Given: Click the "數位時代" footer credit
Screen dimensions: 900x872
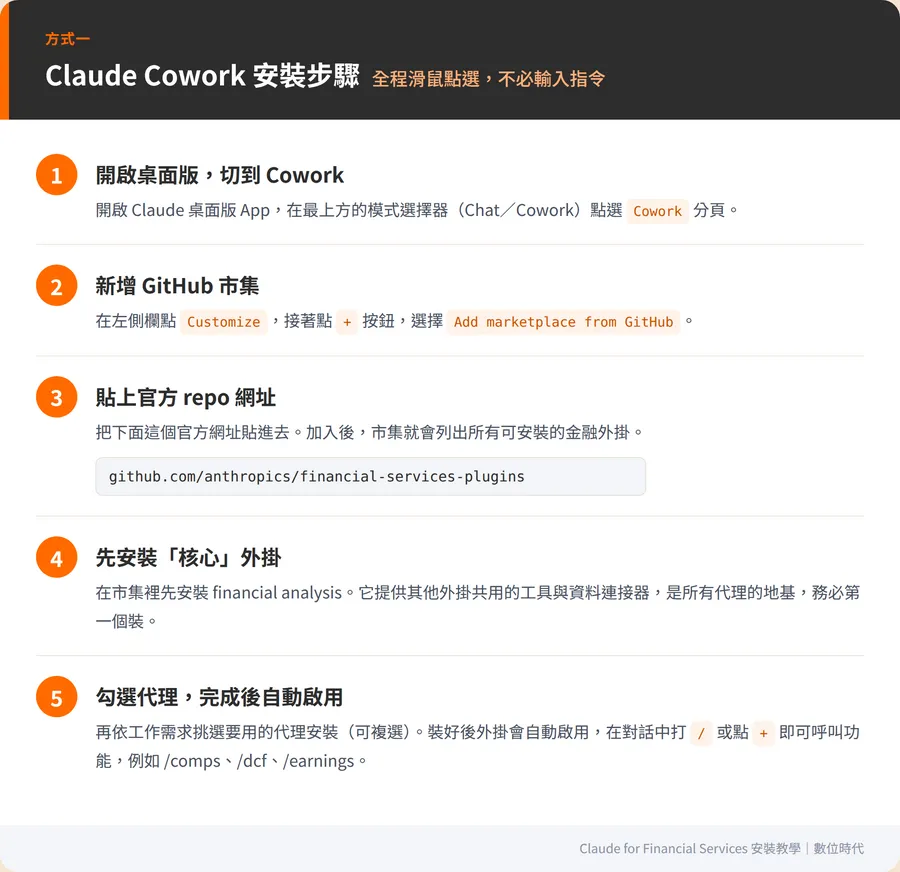Looking at the screenshot, I should point(838,848).
